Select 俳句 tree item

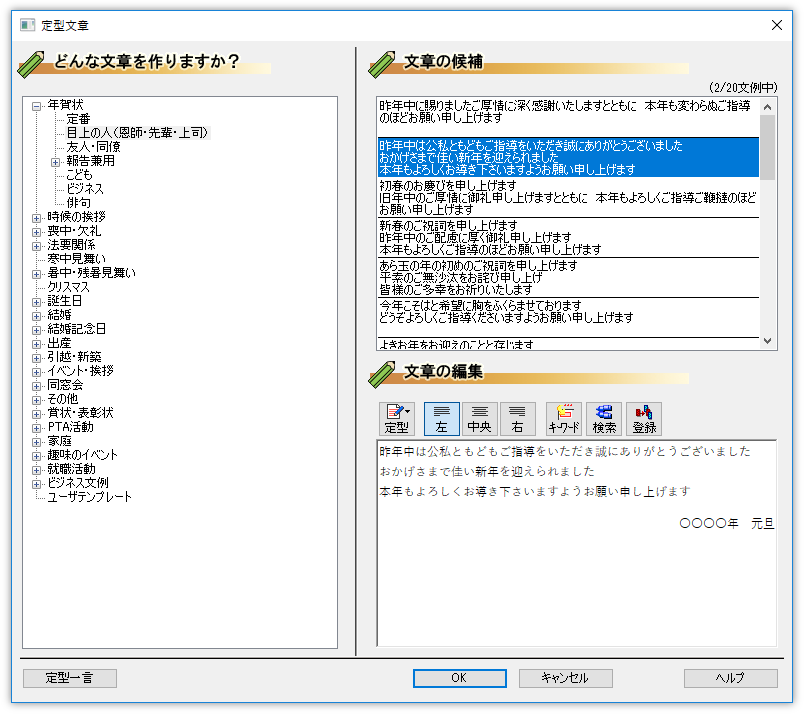[x=78, y=203]
